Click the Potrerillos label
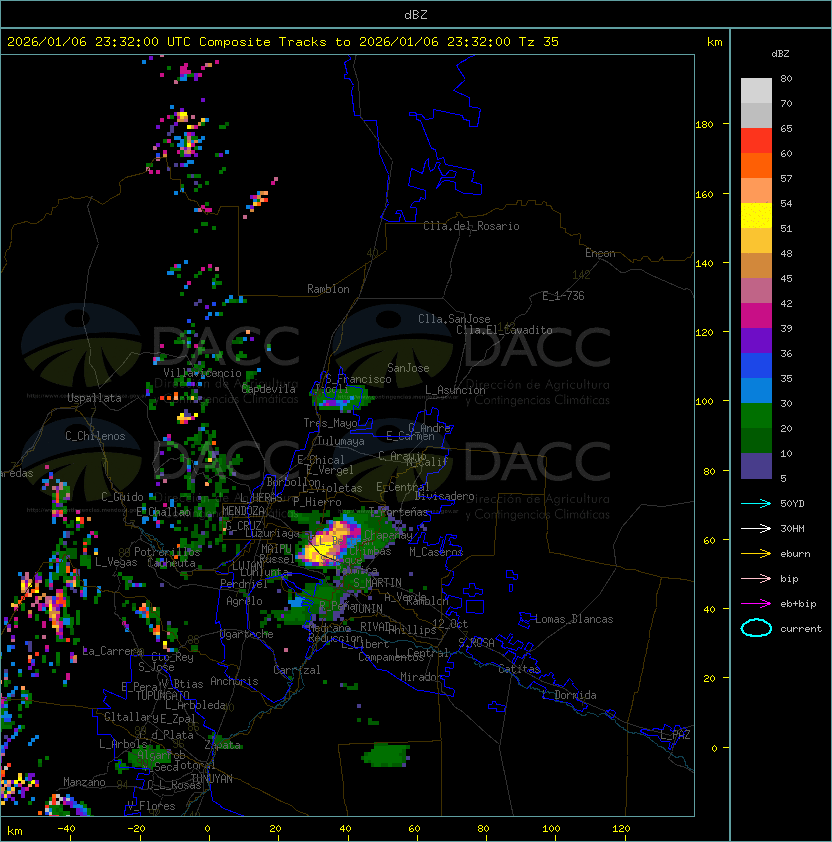The width and height of the screenshot is (832, 842). pyautogui.click(x=167, y=552)
